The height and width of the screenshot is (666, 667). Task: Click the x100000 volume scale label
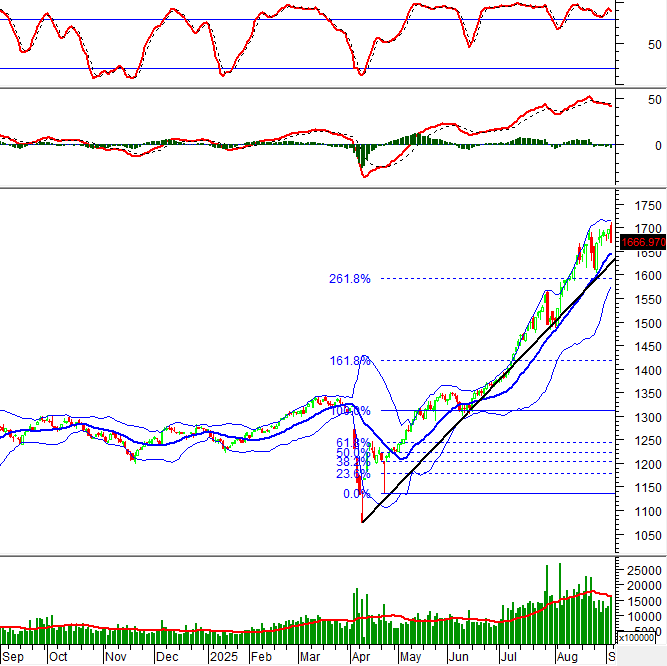642,637
